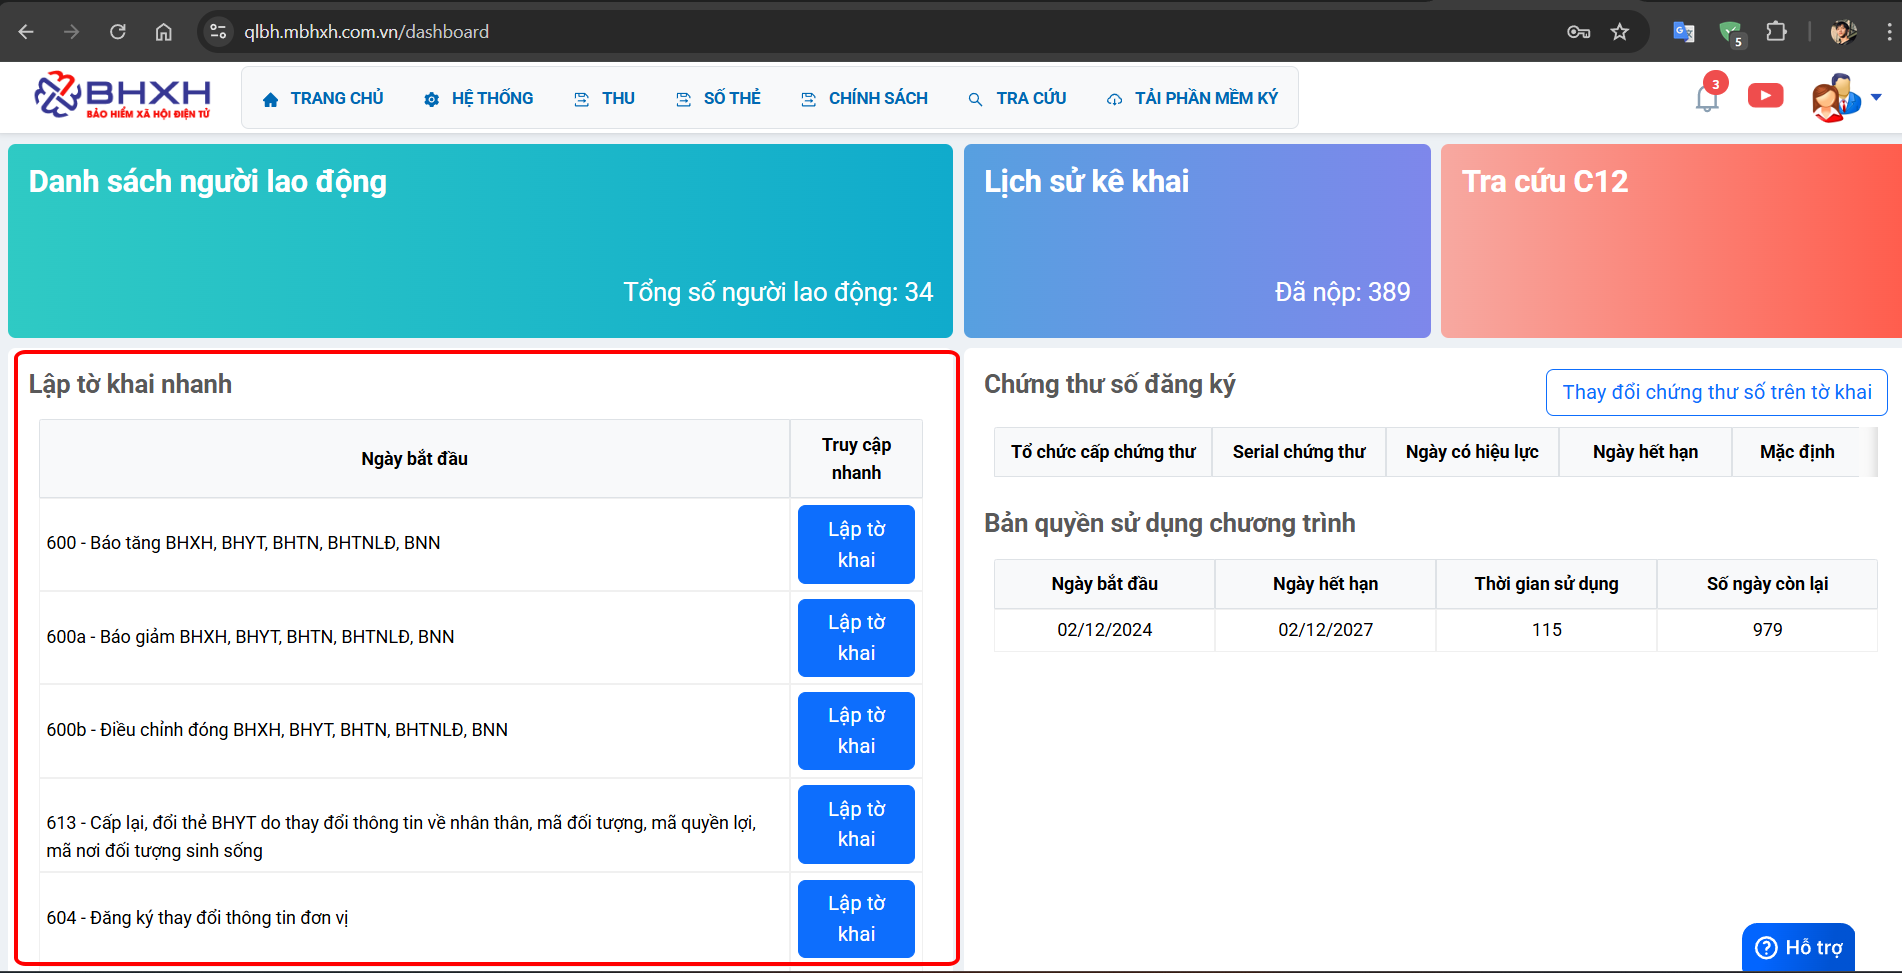Open the green shield extension with badge 5
The height and width of the screenshot is (973, 1902).
(1731, 33)
